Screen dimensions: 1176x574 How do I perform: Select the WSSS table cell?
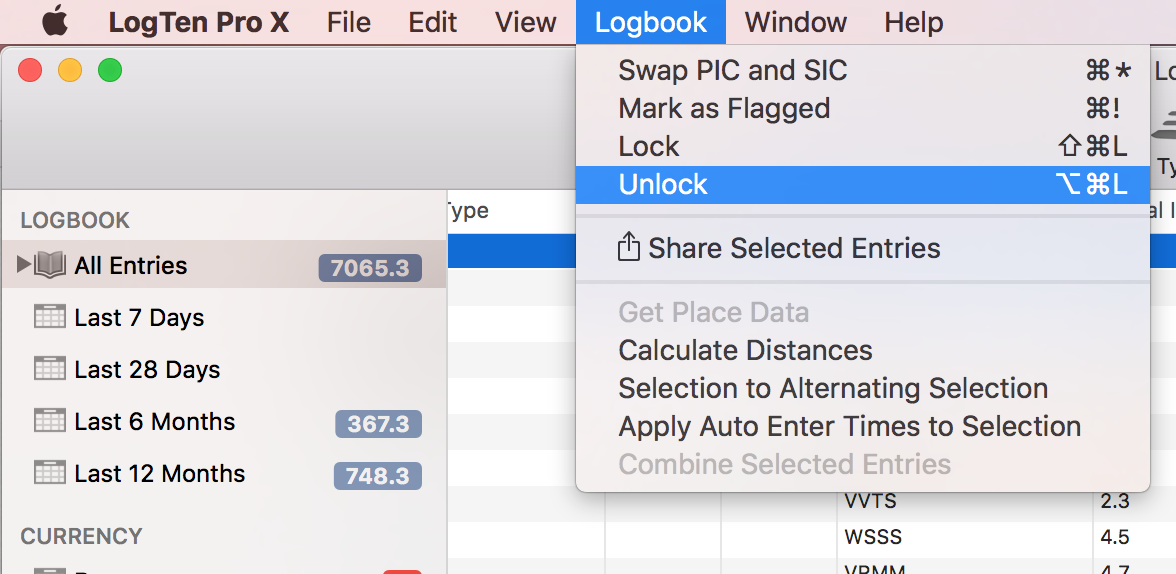pyautogui.click(x=964, y=537)
